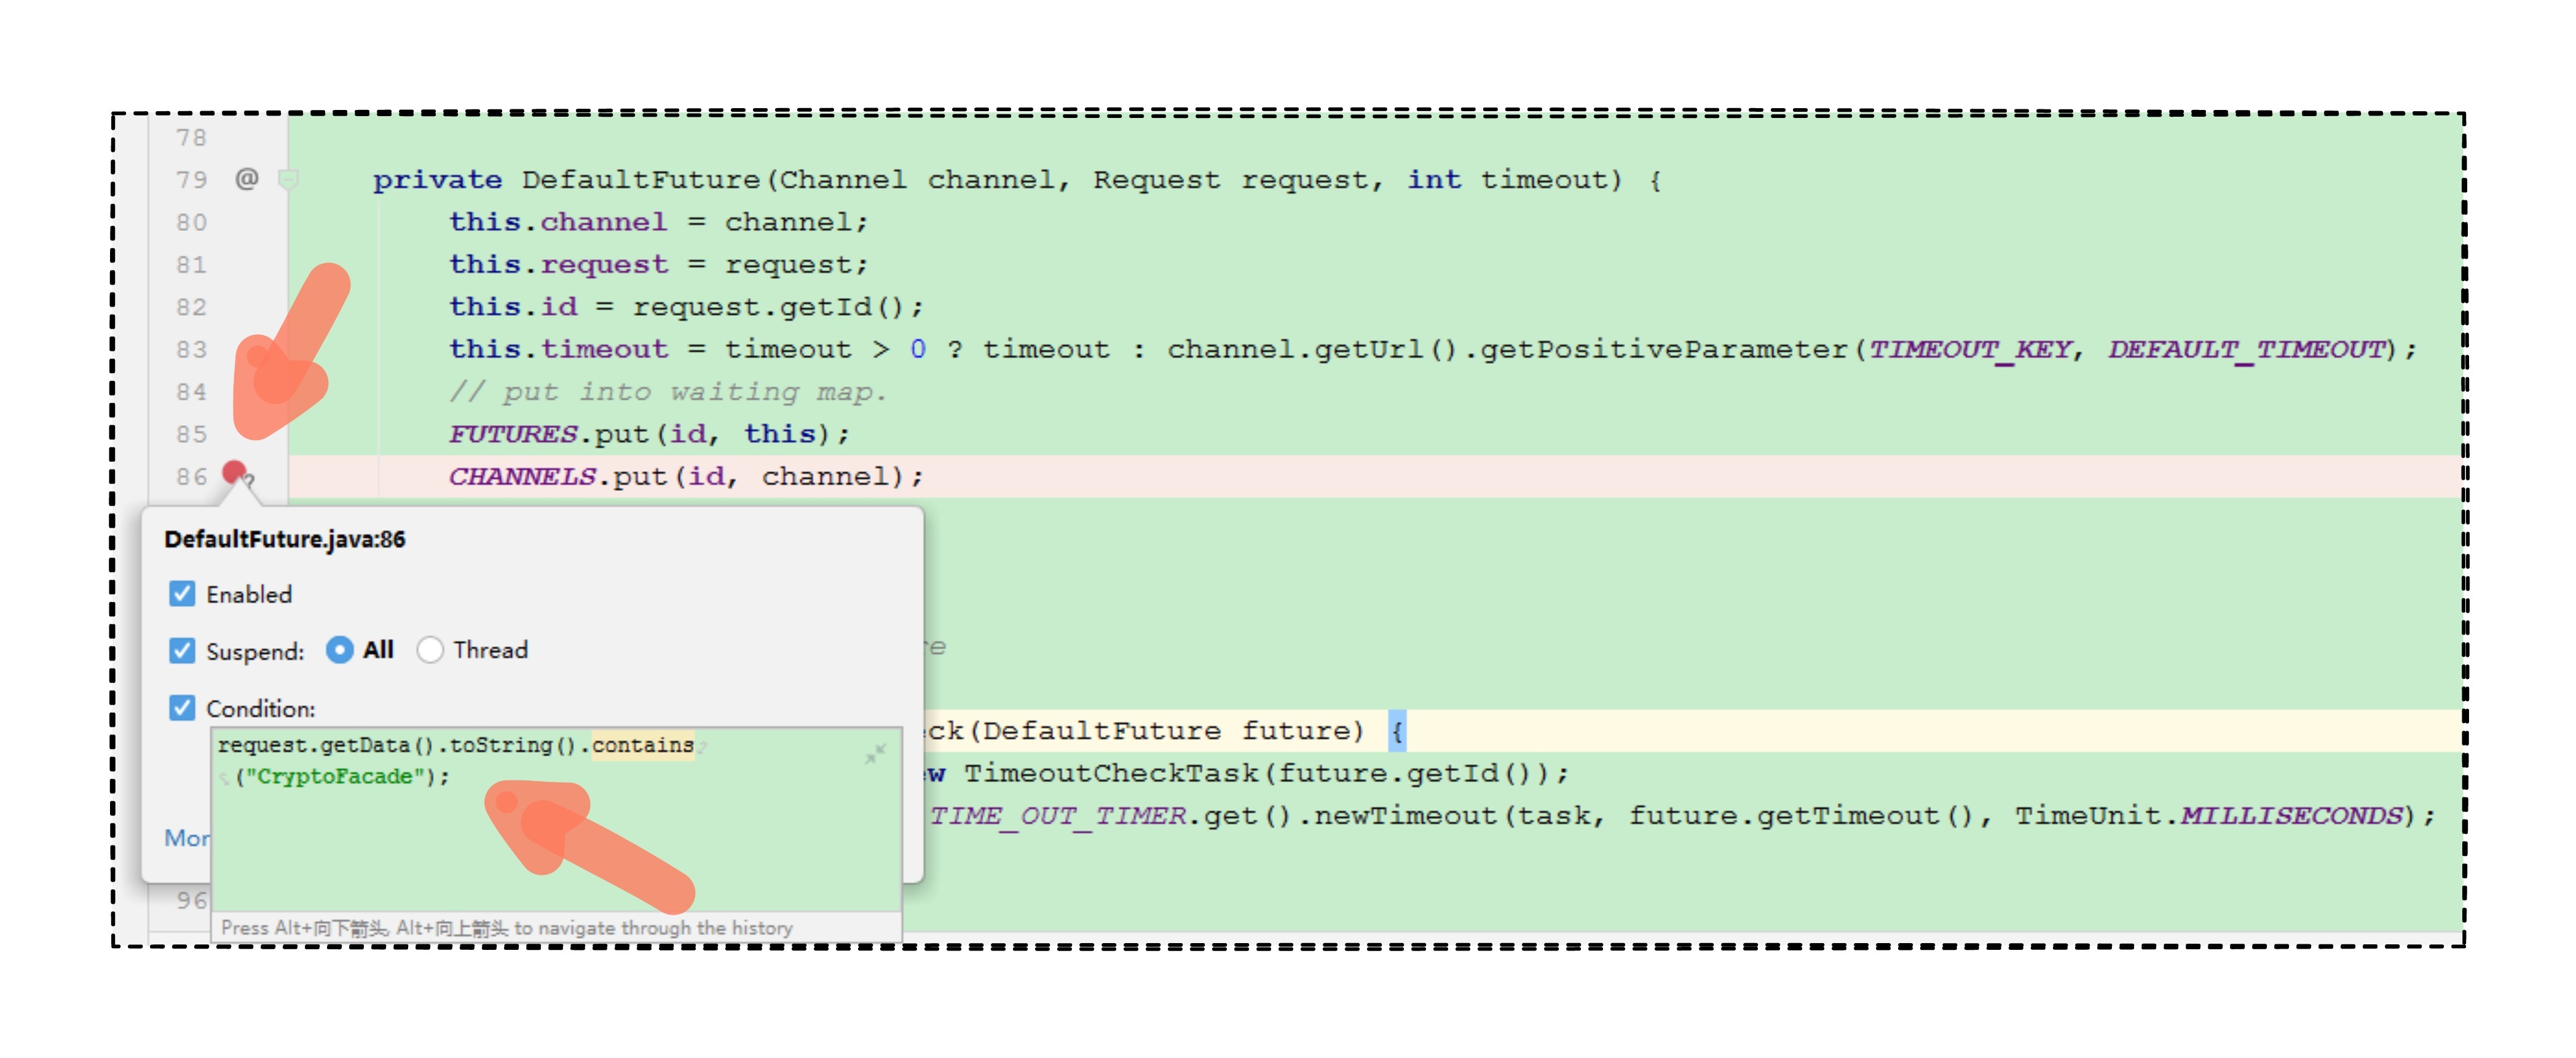2576x1058 pixels.
Task: Select the Thread suspend radio button
Action: coord(430,650)
